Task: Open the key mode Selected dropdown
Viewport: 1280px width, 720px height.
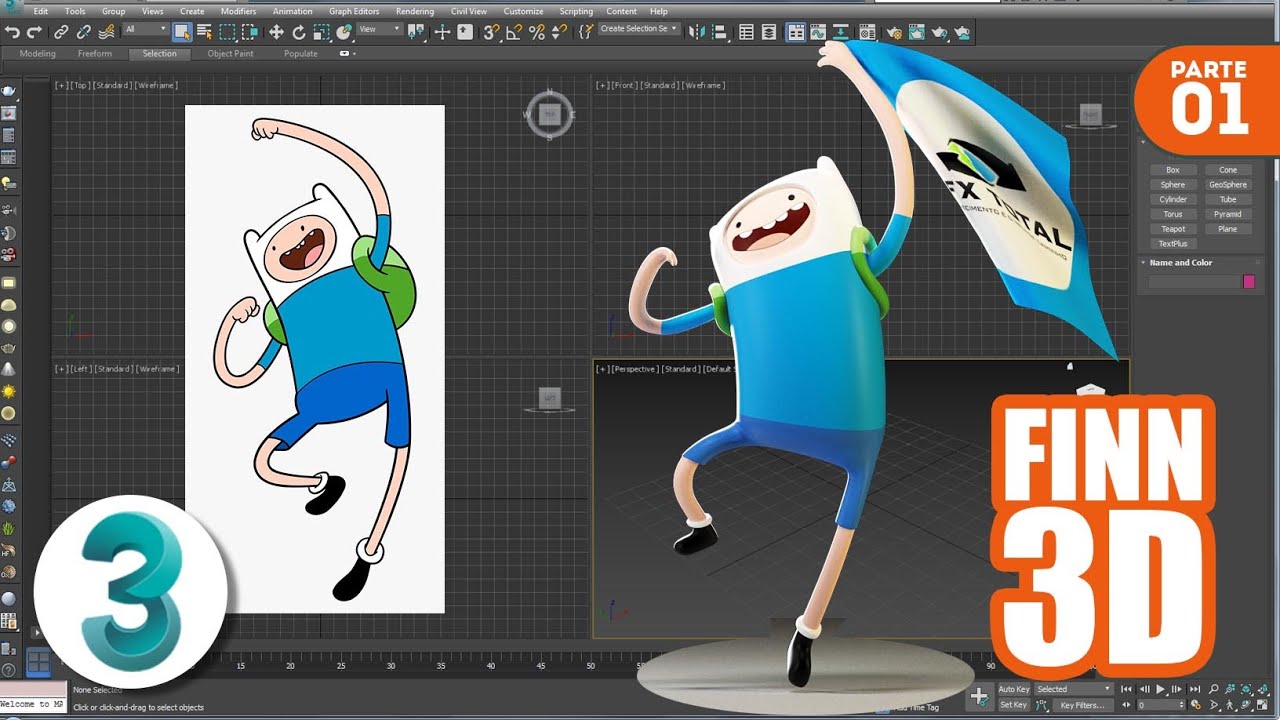Action: (1074, 689)
